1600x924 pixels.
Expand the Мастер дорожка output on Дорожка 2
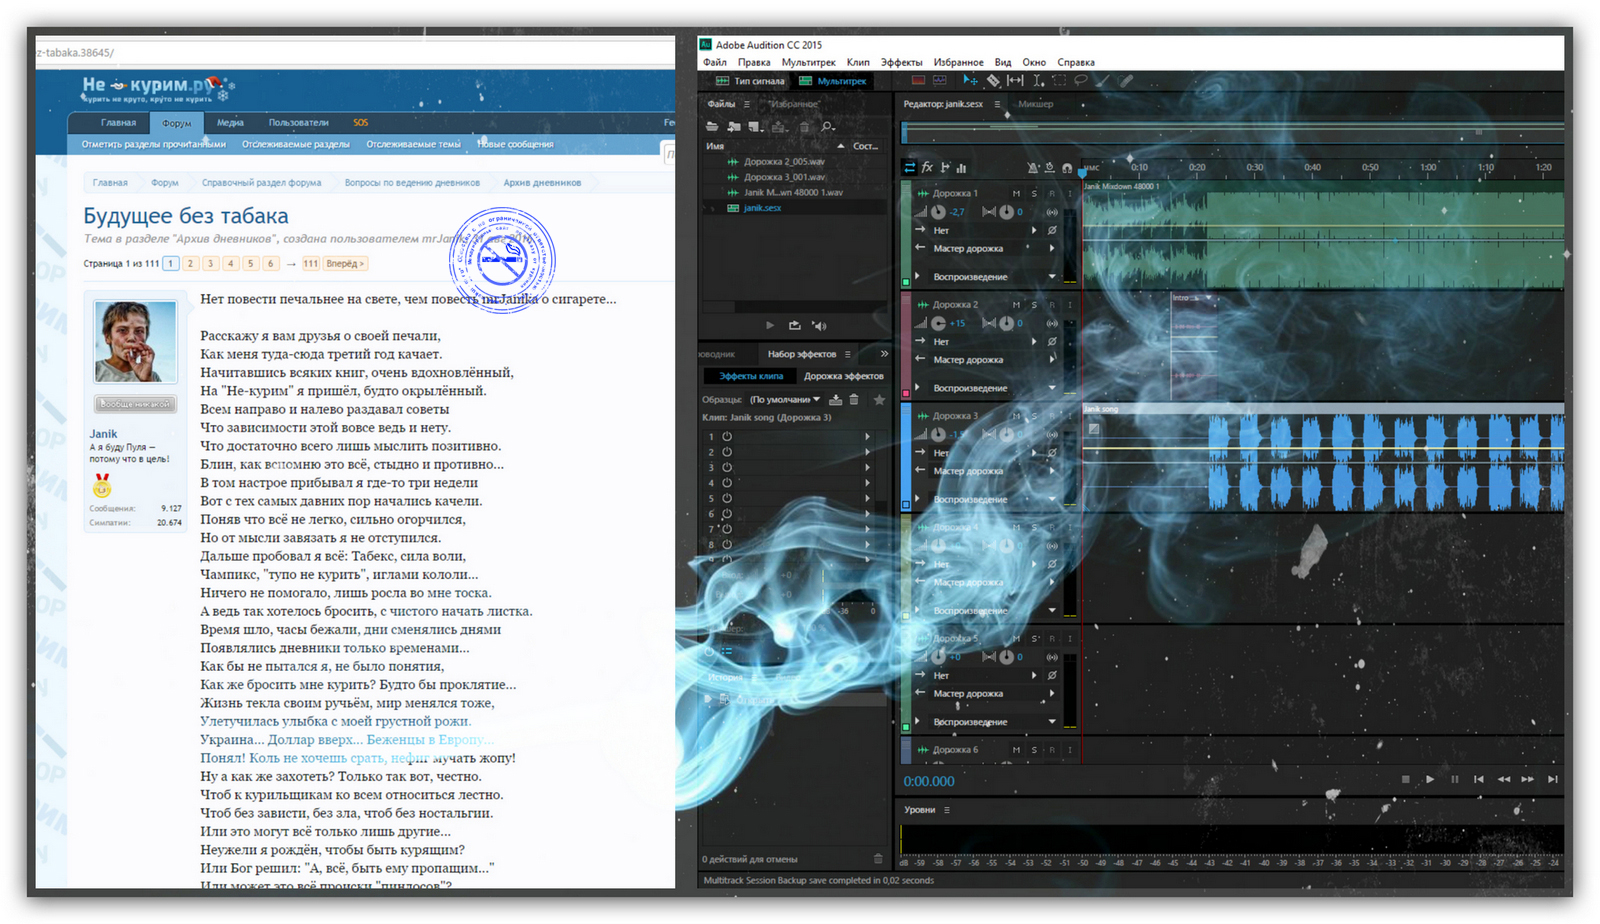(x=1051, y=360)
